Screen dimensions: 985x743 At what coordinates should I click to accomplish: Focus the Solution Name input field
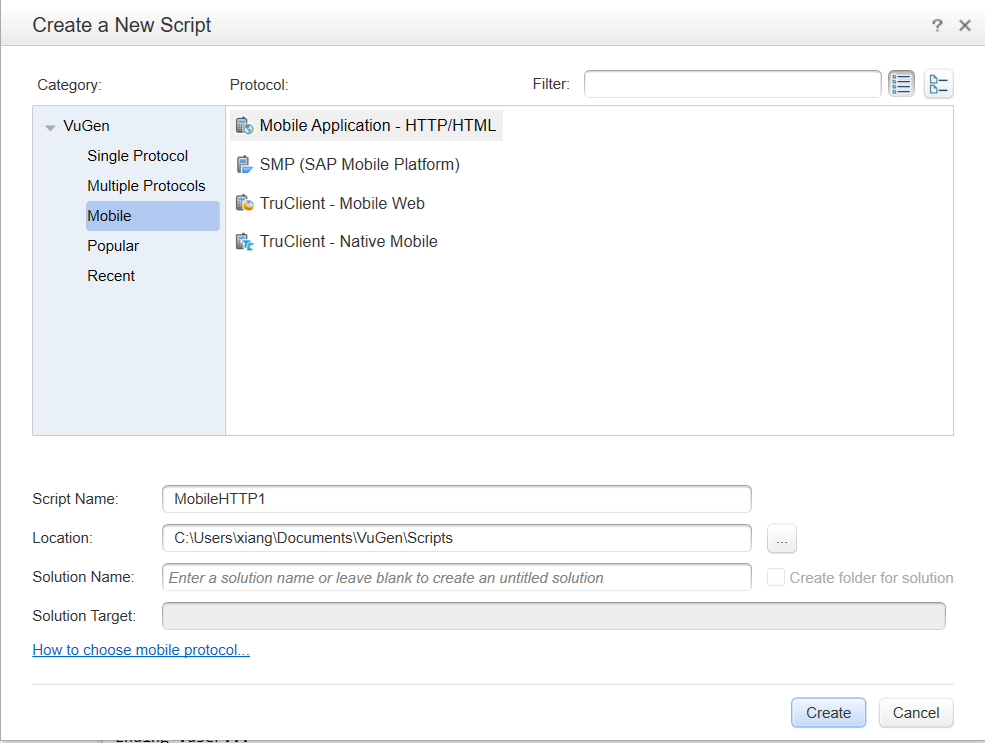click(457, 577)
